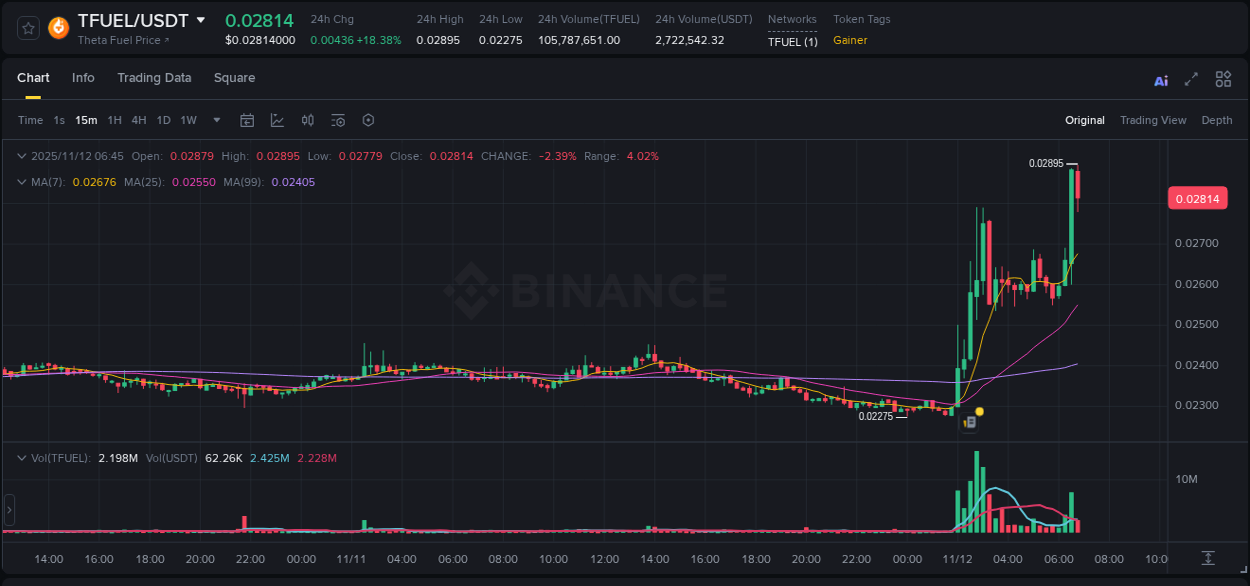Click the TFUEL coin logo
1250x586 pixels.
[x=57, y=28]
